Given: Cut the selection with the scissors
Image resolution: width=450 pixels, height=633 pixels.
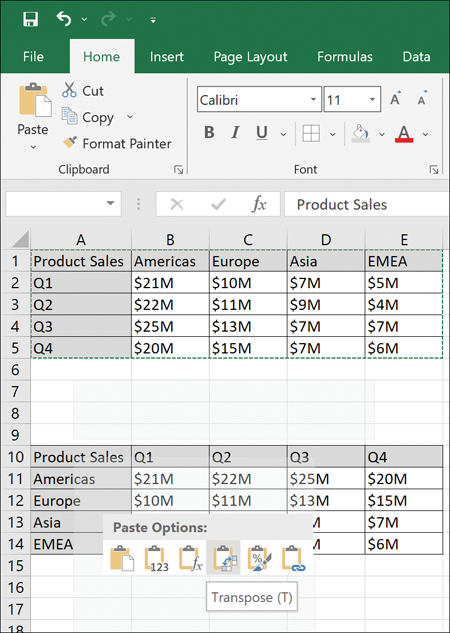Looking at the screenshot, I should click(83, 90).
